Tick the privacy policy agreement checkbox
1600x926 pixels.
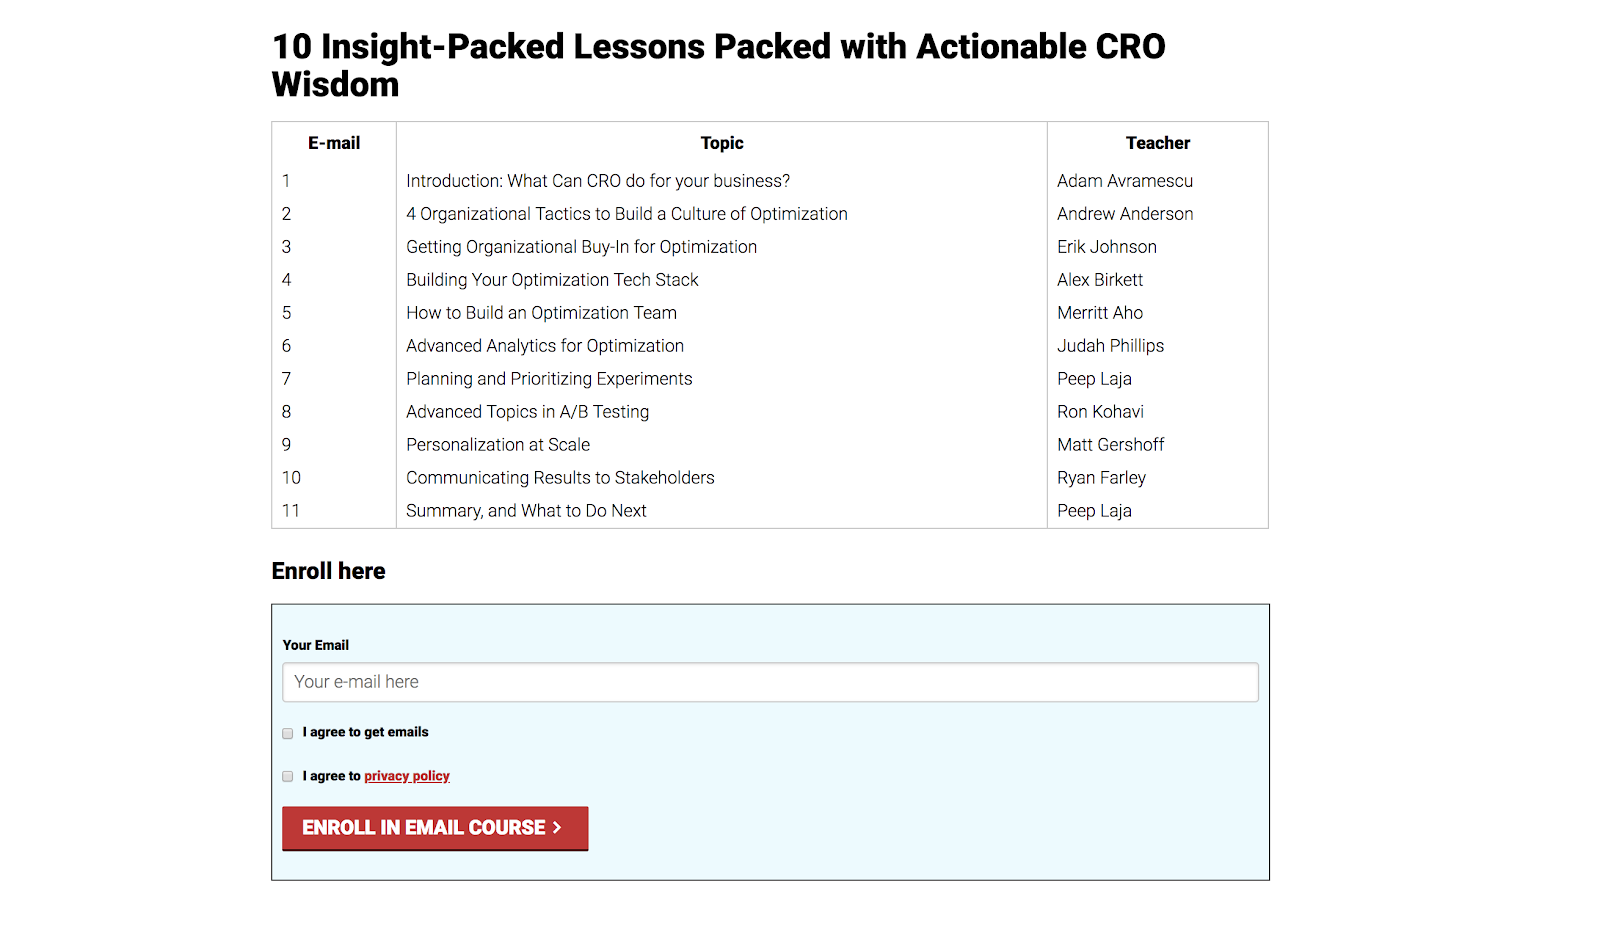(x=288, y=777)
